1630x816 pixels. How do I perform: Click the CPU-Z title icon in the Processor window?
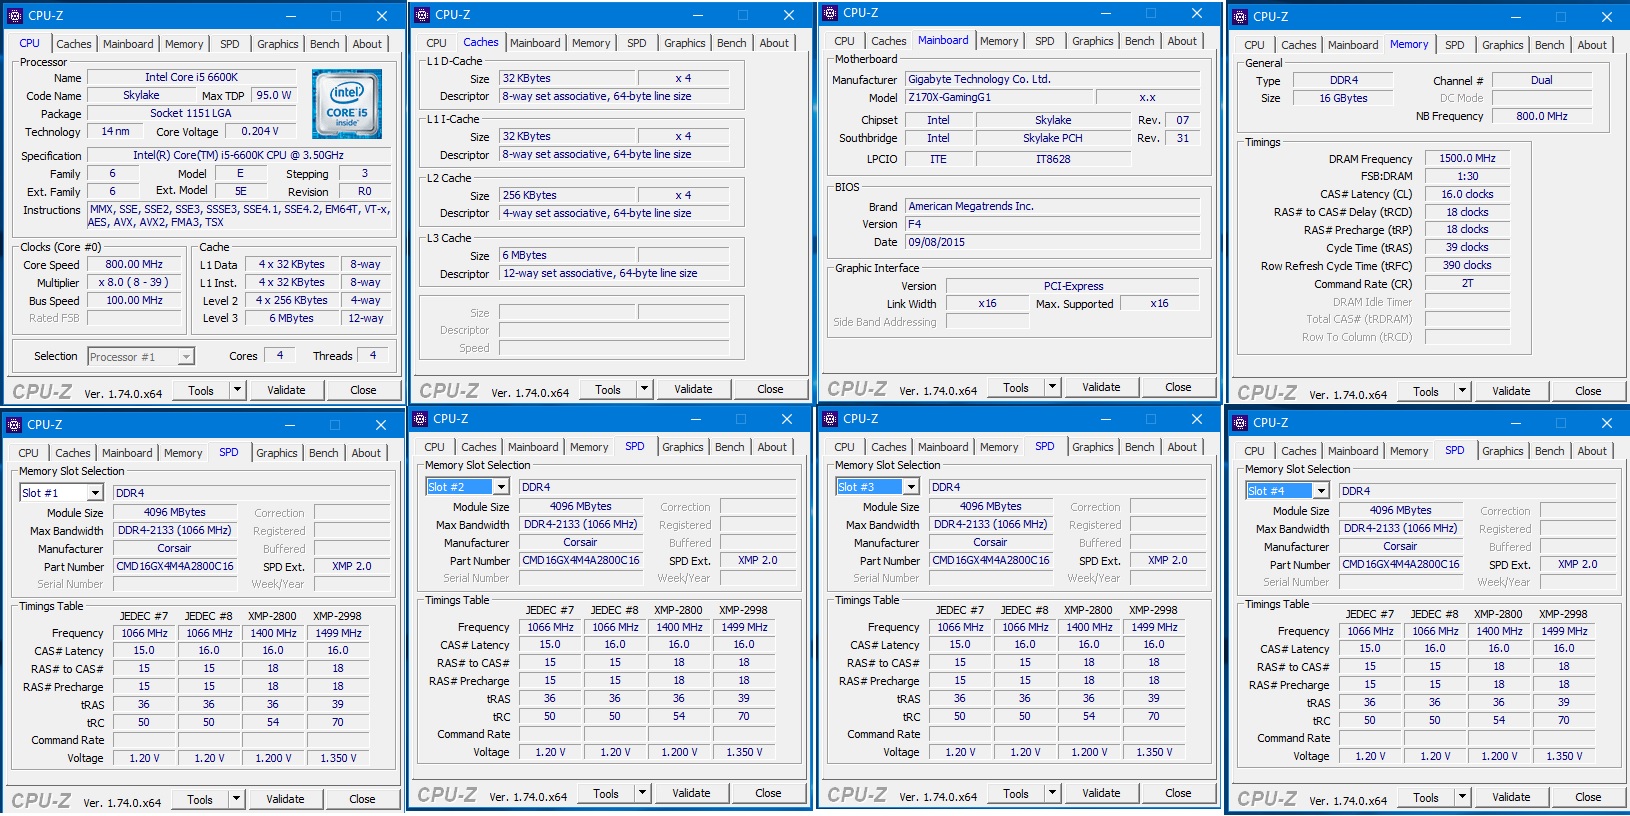14,16
